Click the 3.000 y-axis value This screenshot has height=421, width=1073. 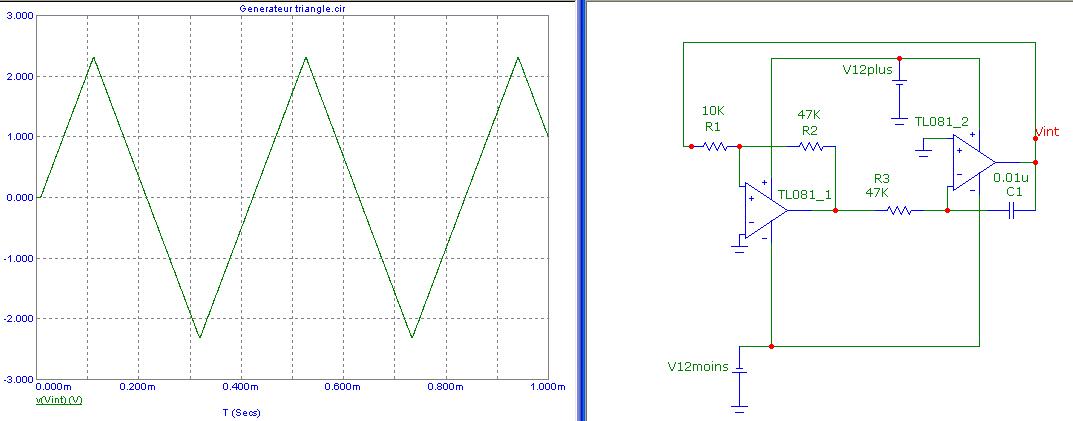click(18, 16)
